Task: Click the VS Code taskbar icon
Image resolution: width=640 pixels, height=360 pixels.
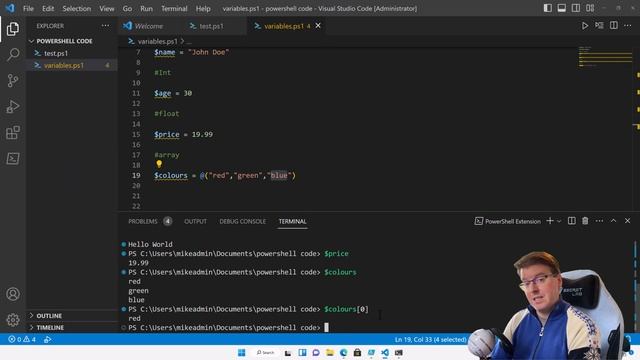Action: tap(385, 353)
